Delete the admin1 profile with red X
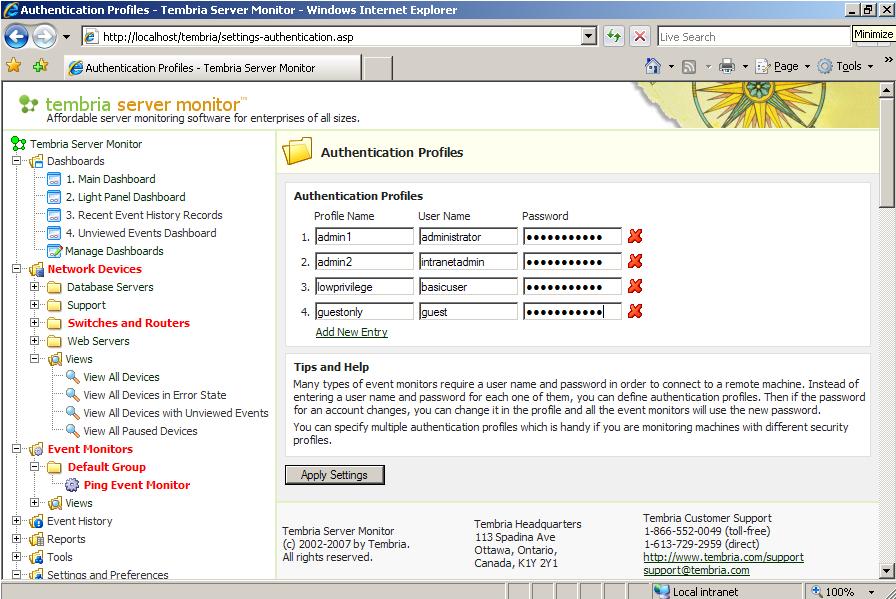Image resolution: width=896 pixels, height=599 pixels. [x=635, y=236]
